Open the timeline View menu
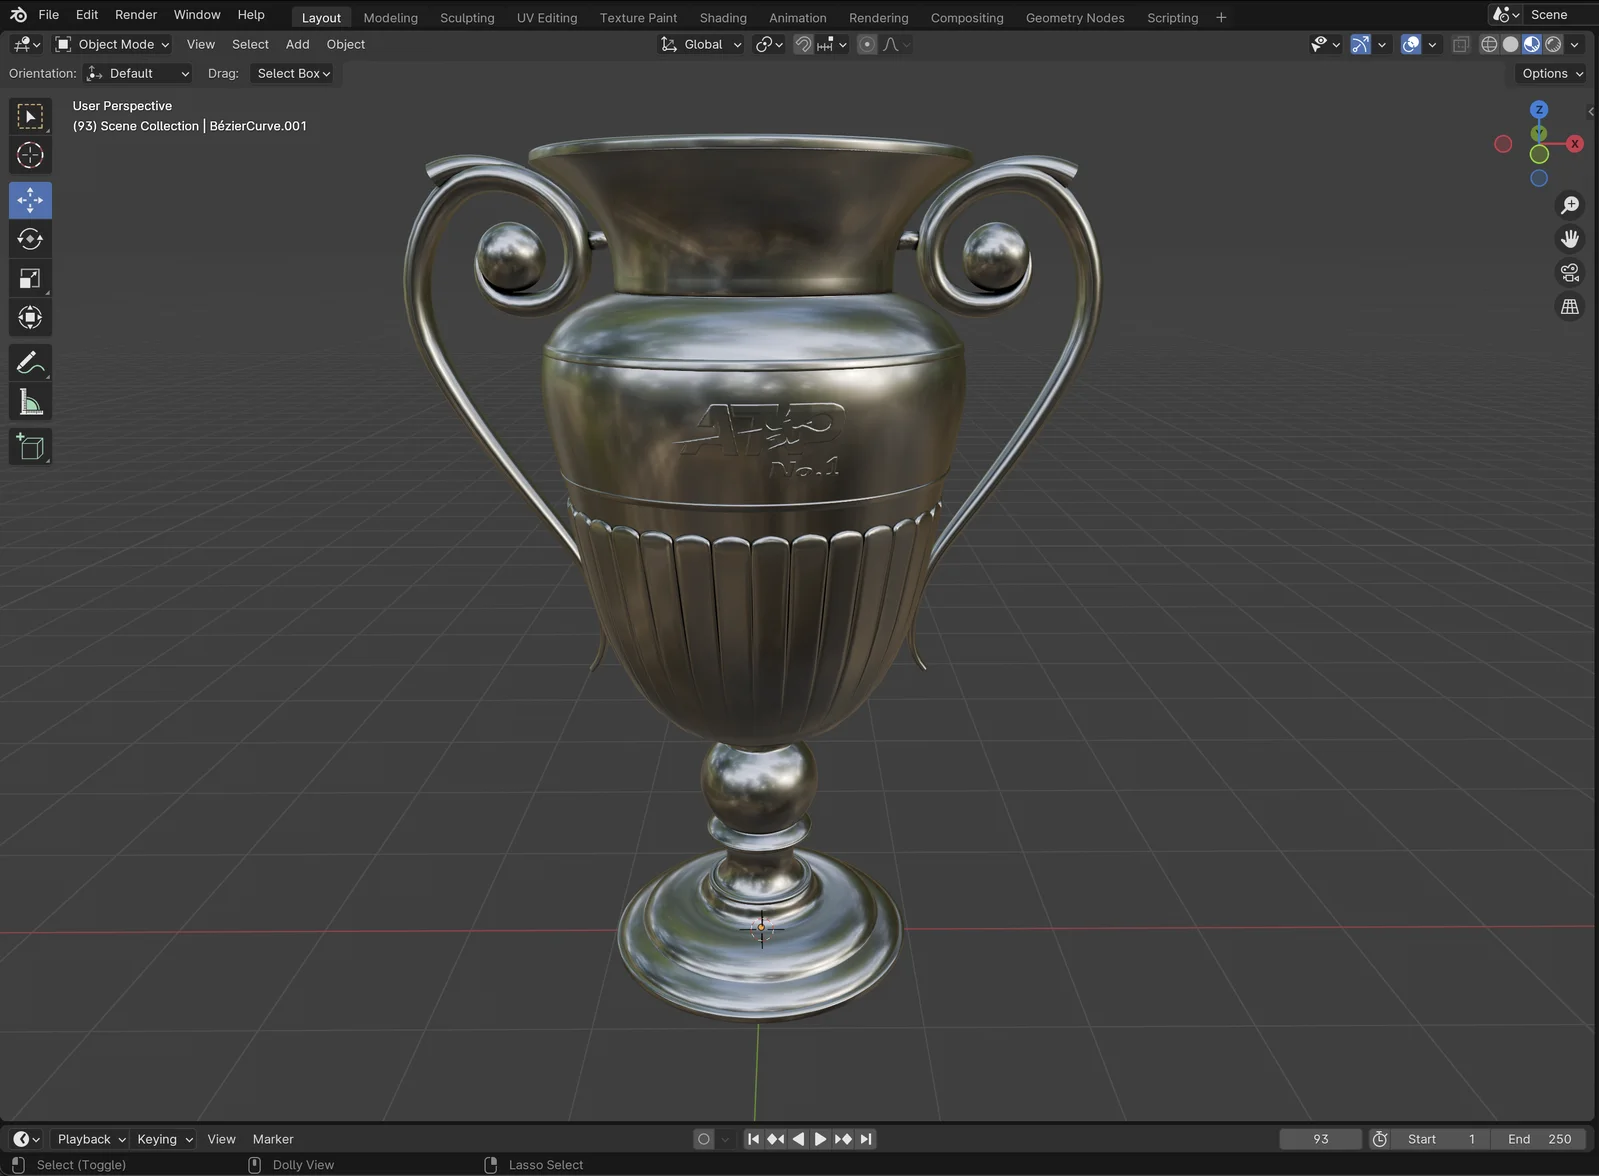 click(221, 1139)
